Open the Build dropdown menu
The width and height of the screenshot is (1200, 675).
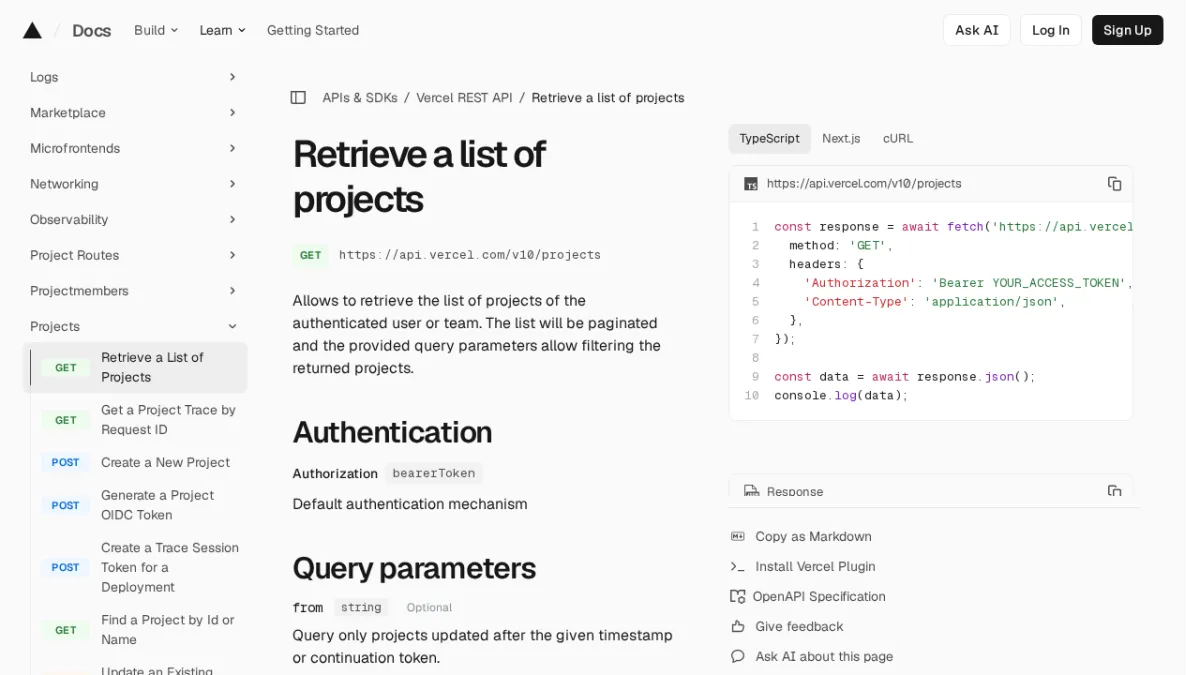tap(156, 30)
